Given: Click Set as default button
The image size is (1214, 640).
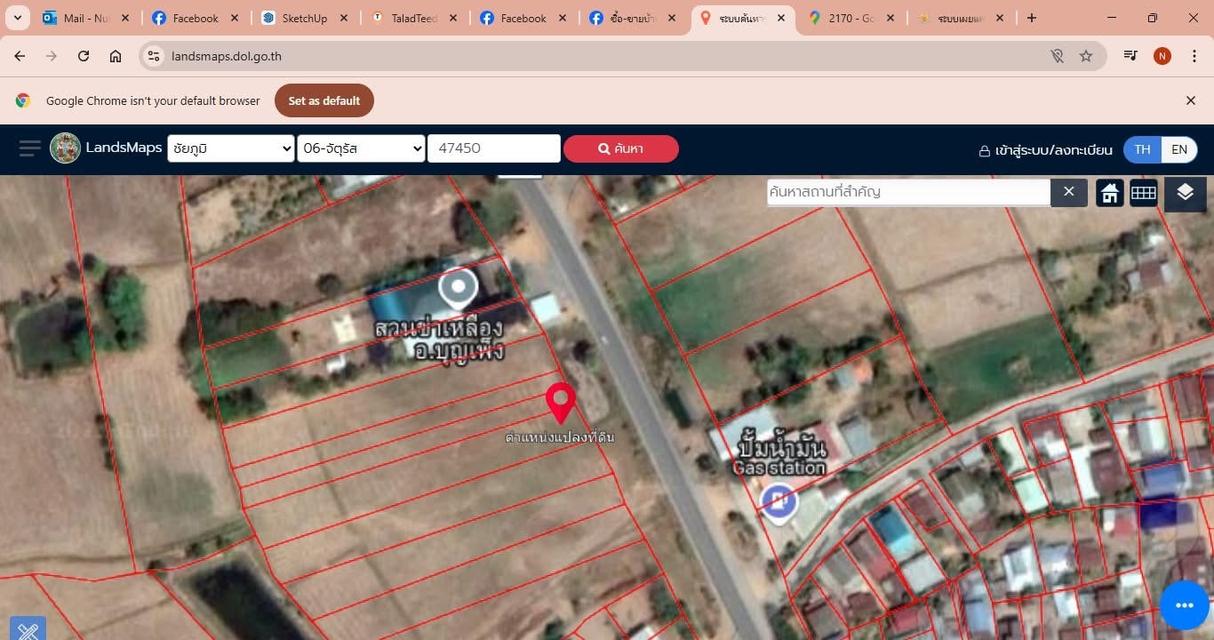Looking at the screenshot, I should [x=324, y=101].
